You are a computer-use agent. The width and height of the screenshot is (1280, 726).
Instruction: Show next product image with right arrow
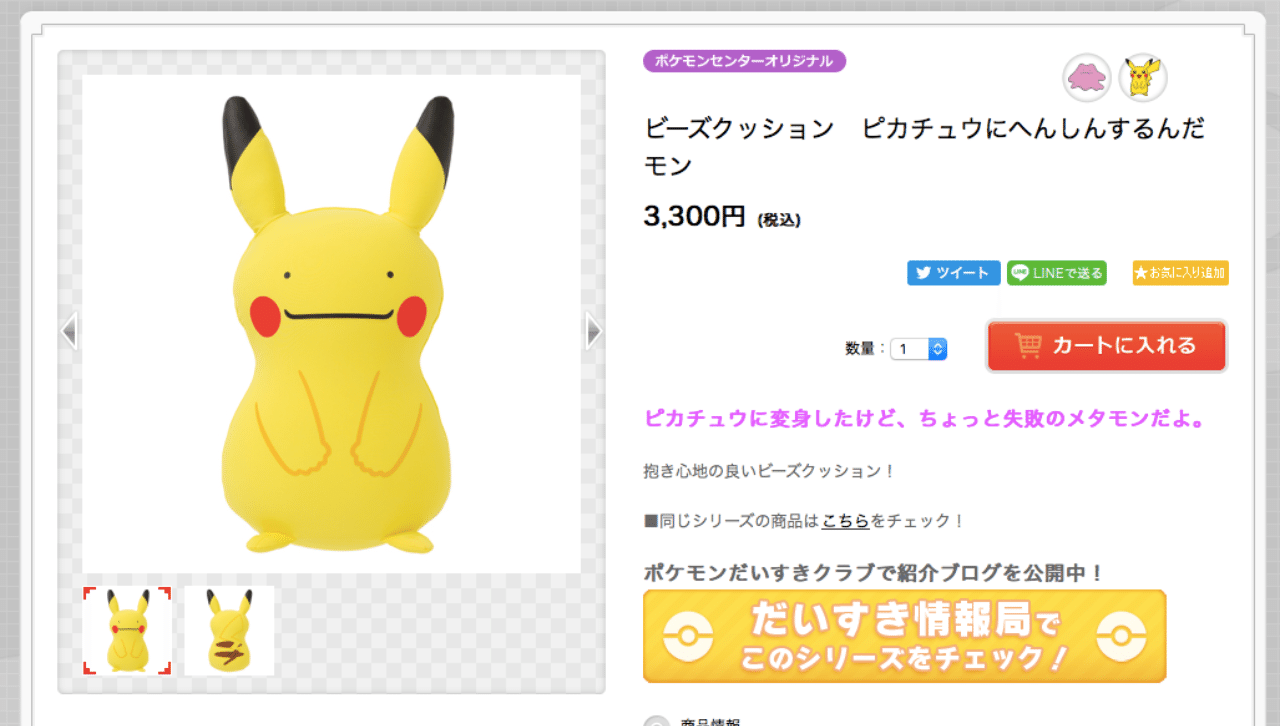pos(594,331)
